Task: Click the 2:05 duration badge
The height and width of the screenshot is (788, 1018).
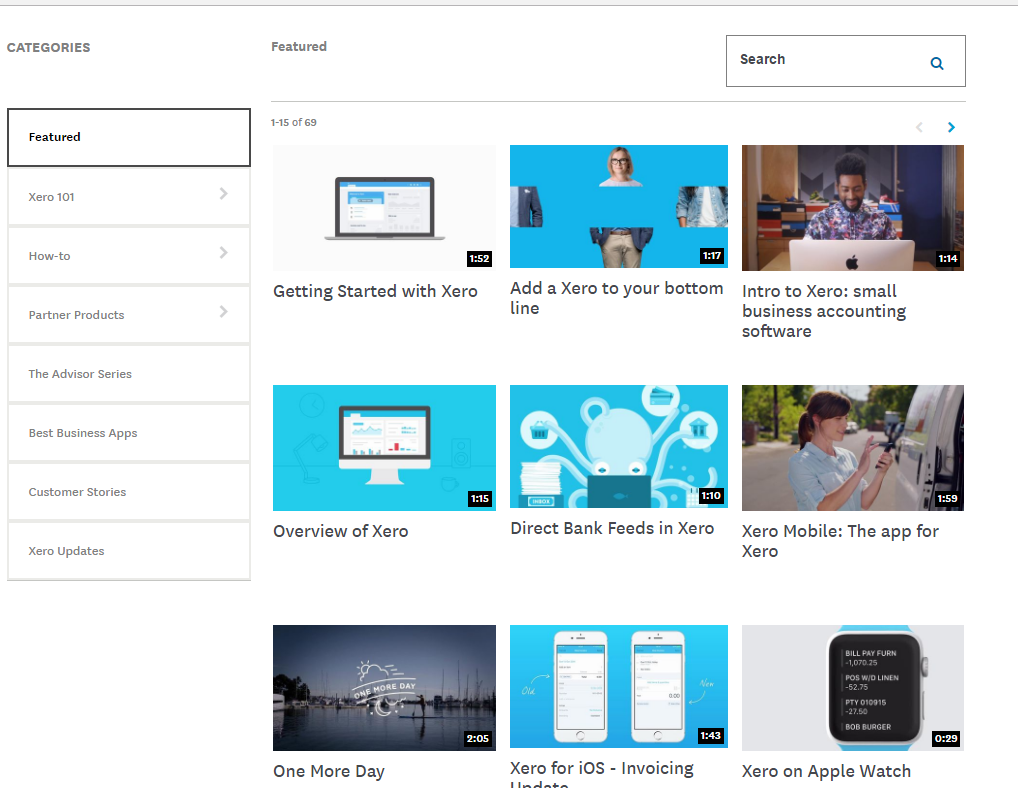Action: (477, 739)
